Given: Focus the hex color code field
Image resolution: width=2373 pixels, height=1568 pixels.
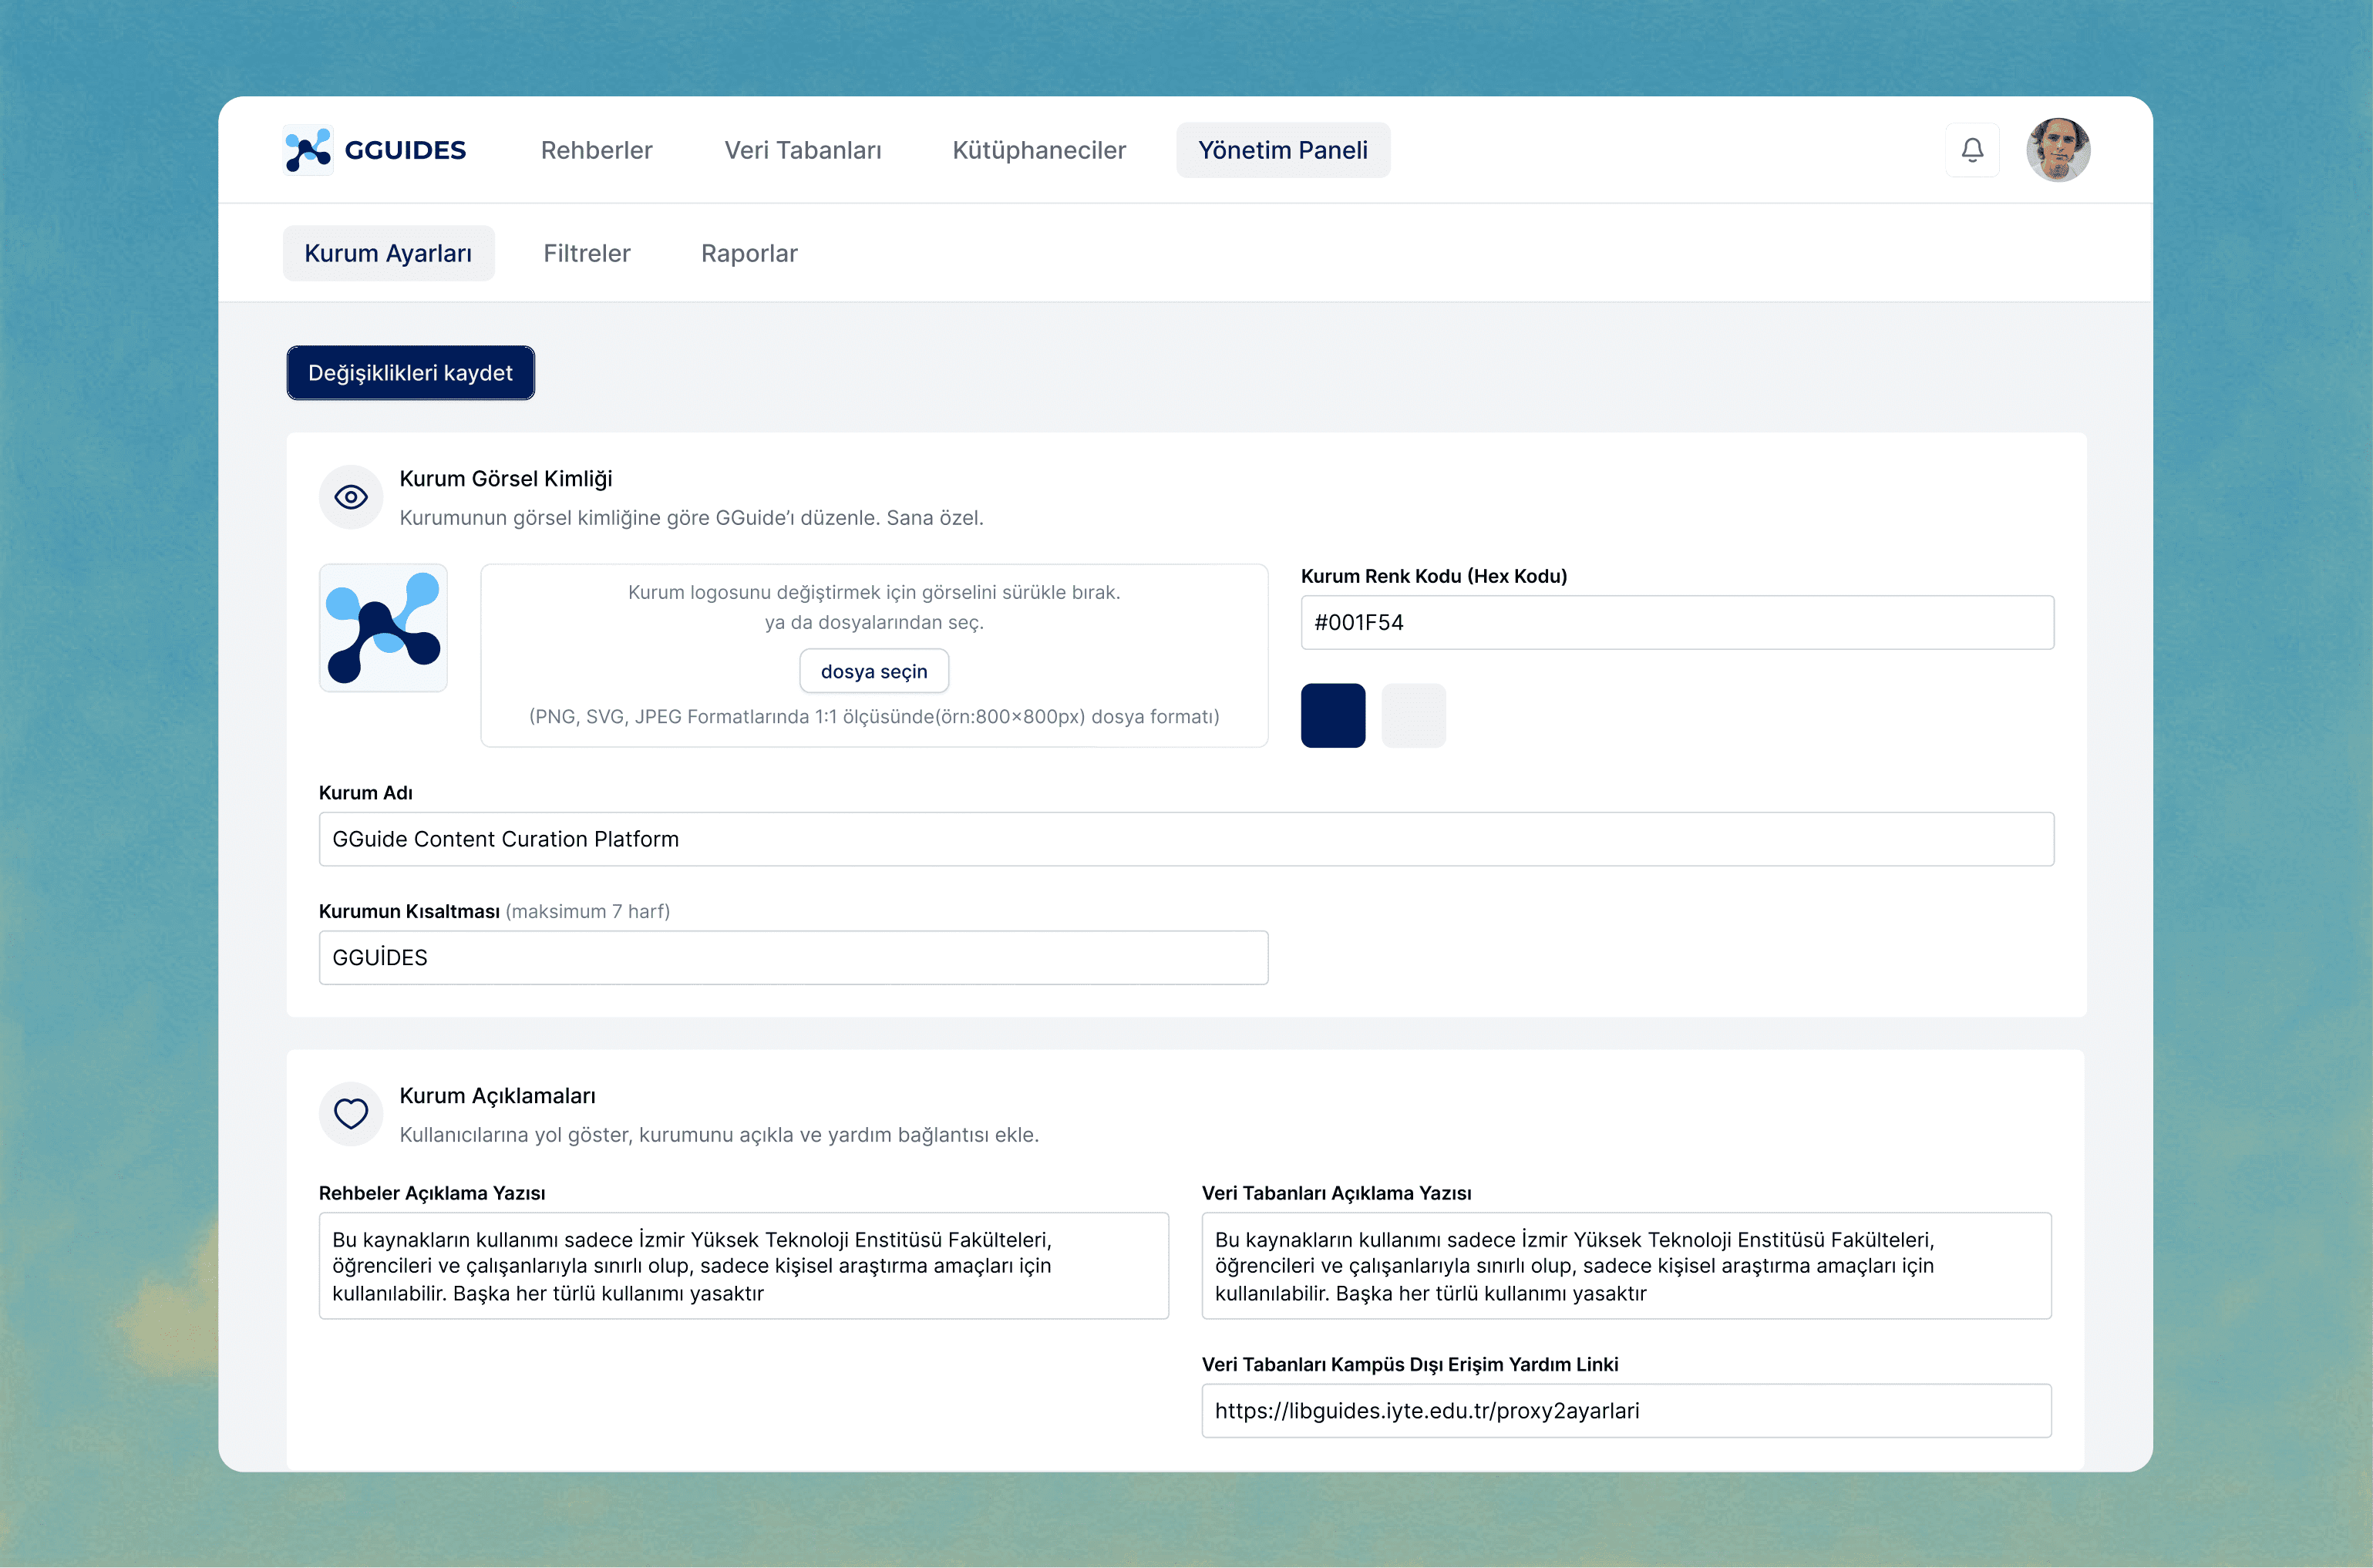Looking at the screenshot, I should tap(1676, 622).
